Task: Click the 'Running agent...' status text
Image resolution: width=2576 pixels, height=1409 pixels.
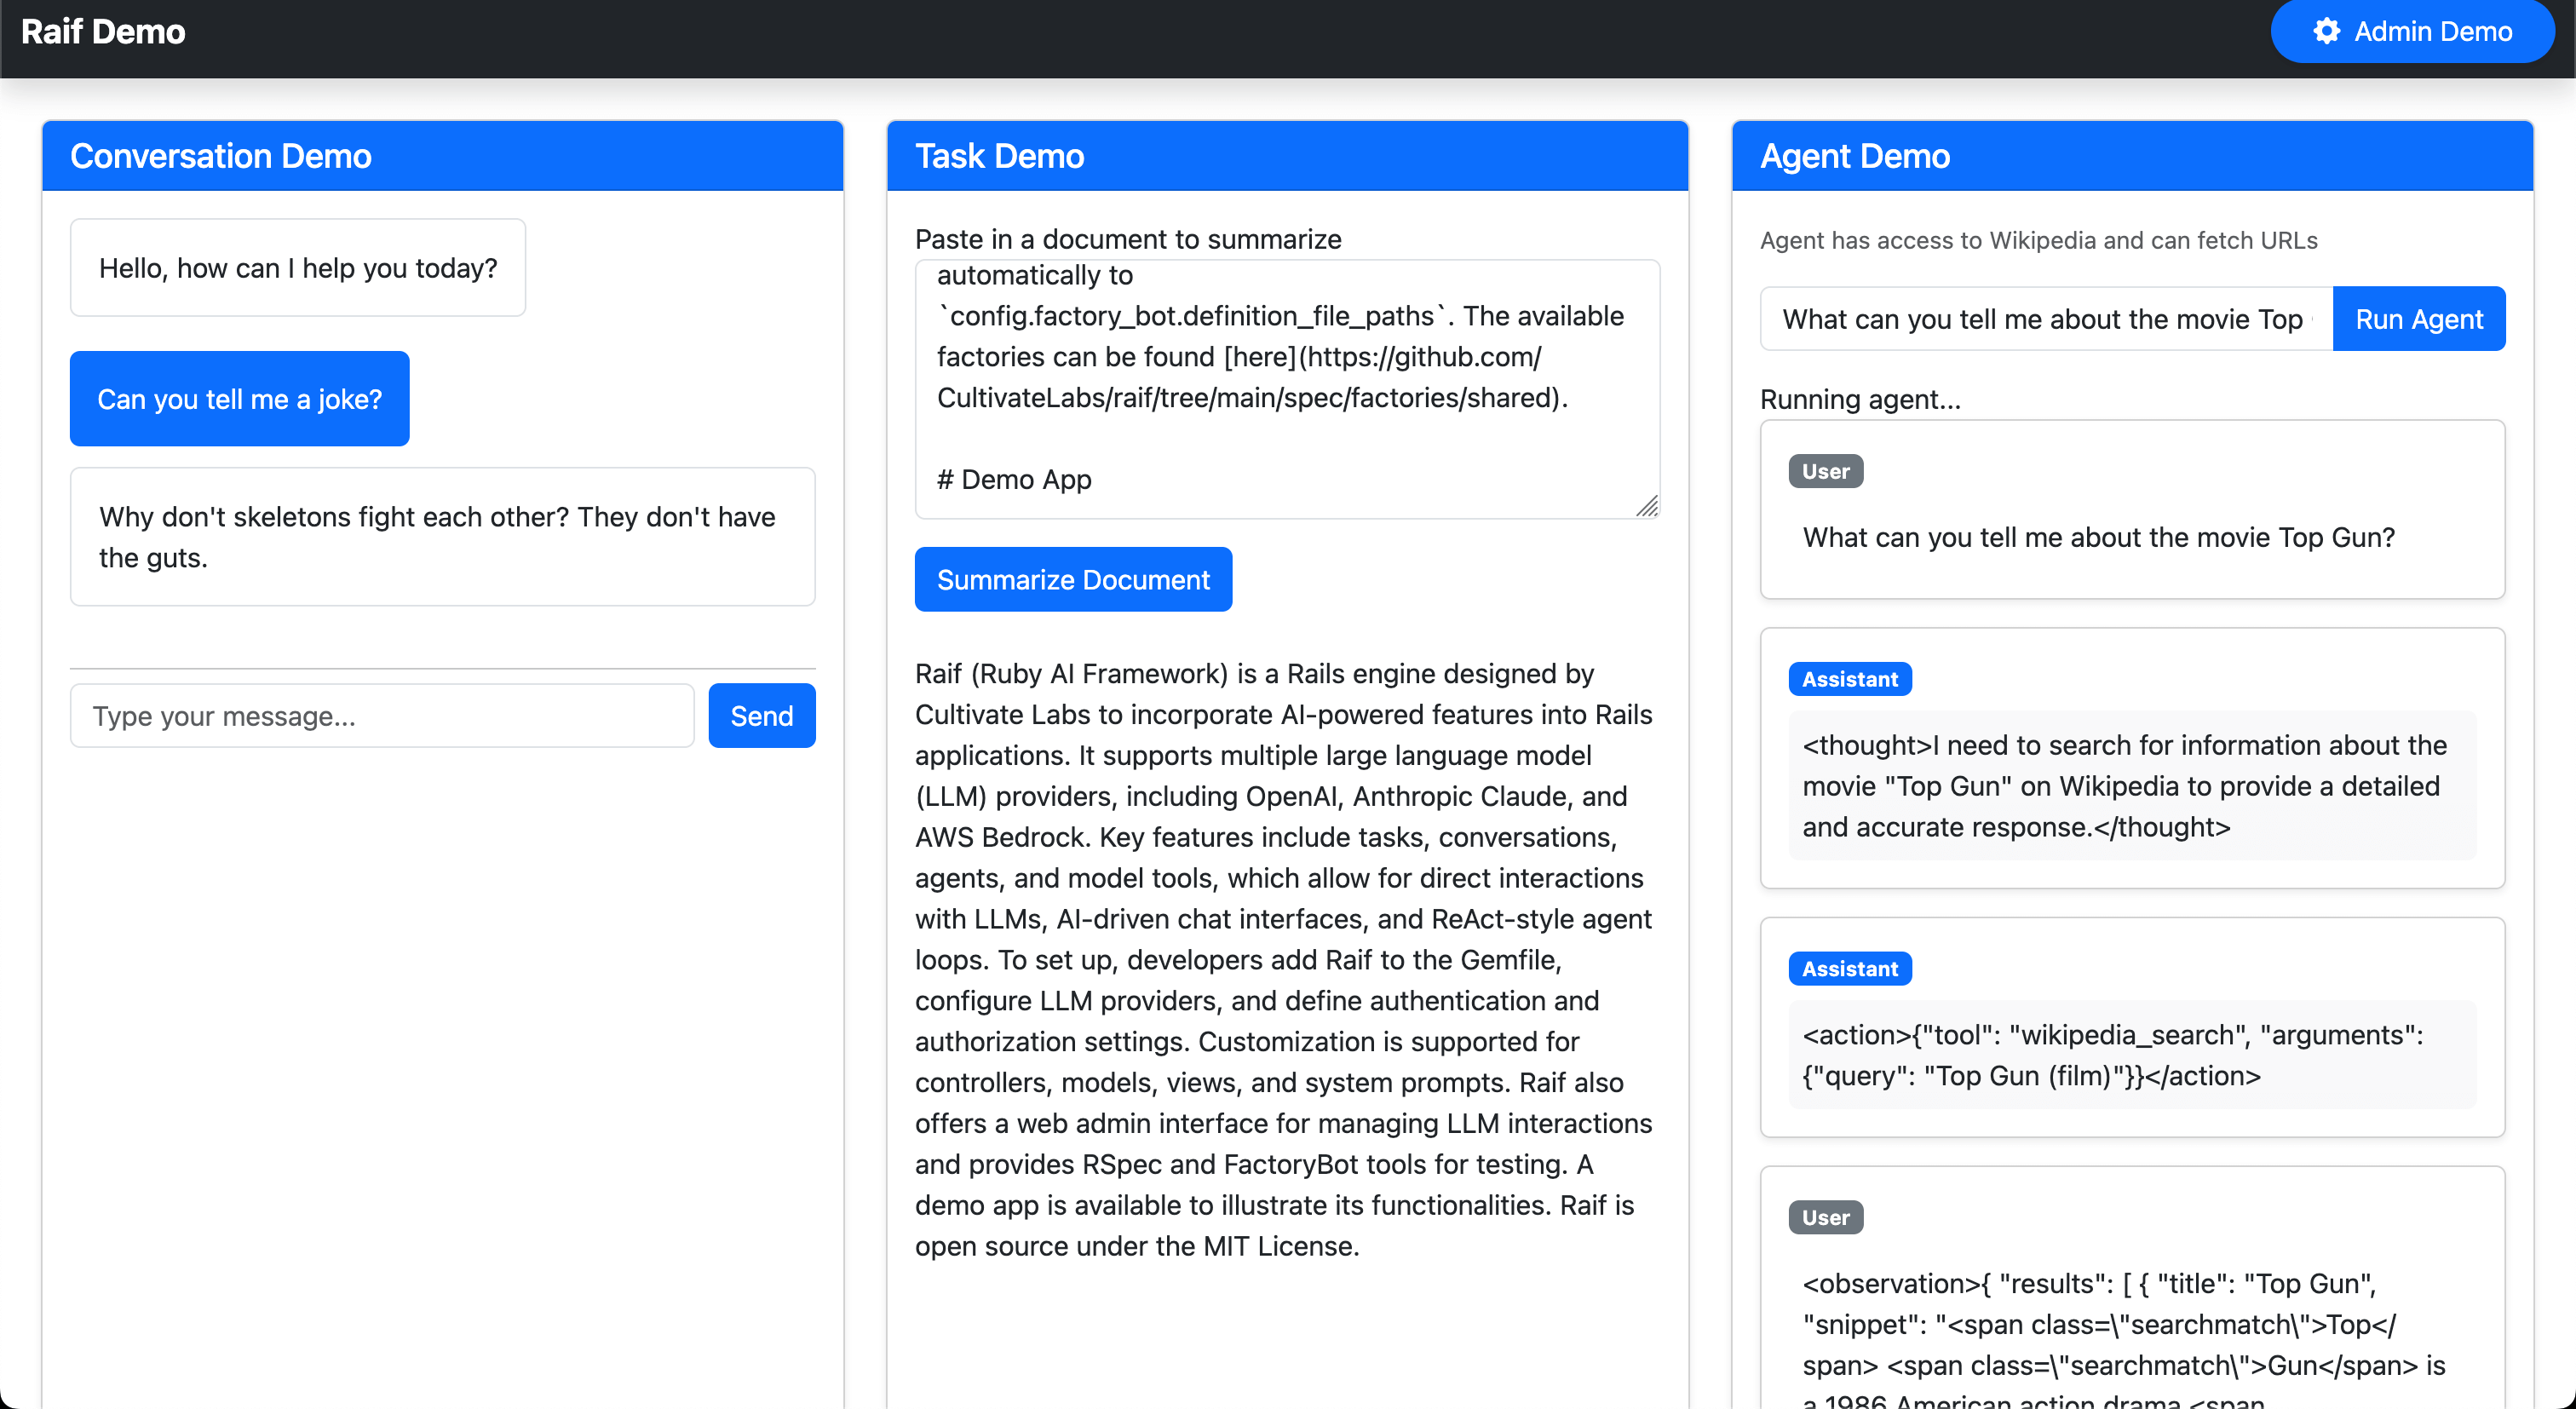Action: coord(1860,399)
